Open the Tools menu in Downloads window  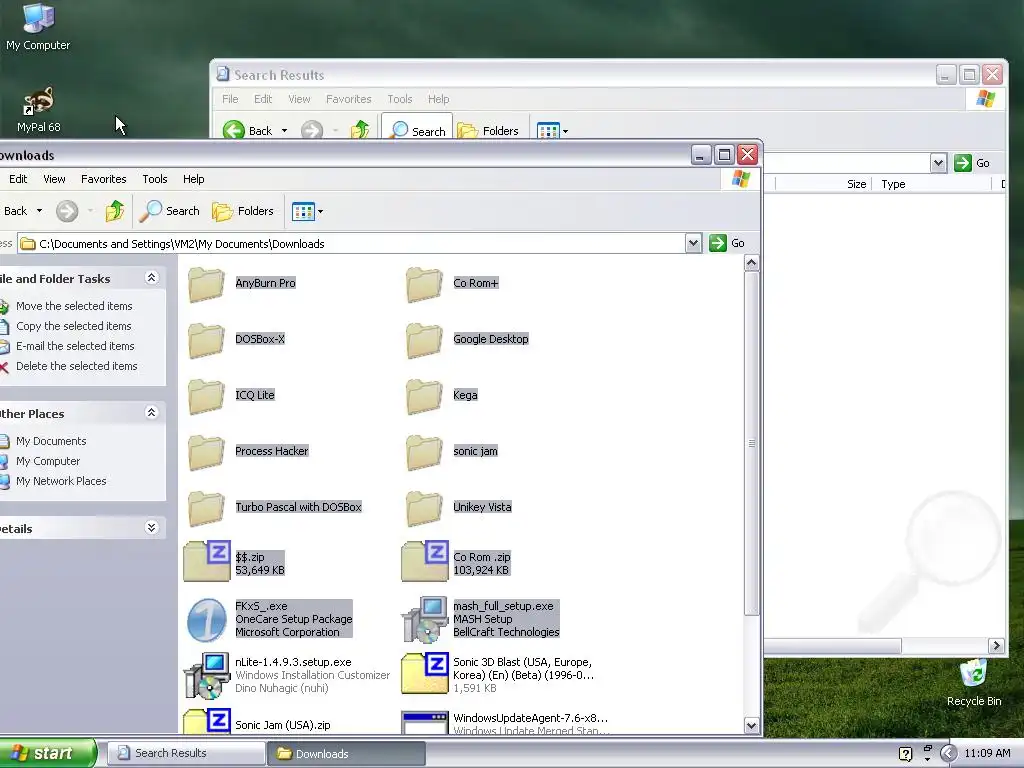pyautogui.click(x=155, y=179)
